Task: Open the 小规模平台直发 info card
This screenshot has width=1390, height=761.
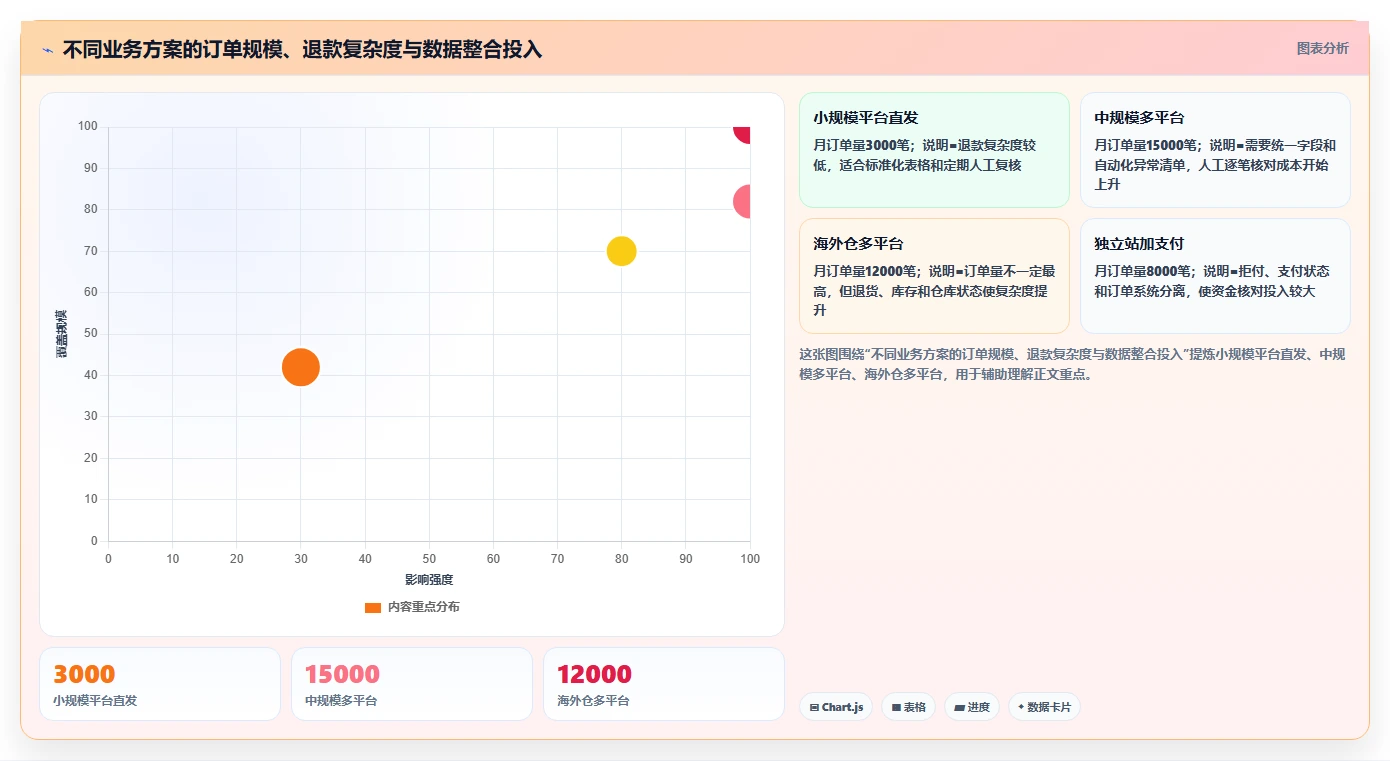Action: (x=934, y=150)
